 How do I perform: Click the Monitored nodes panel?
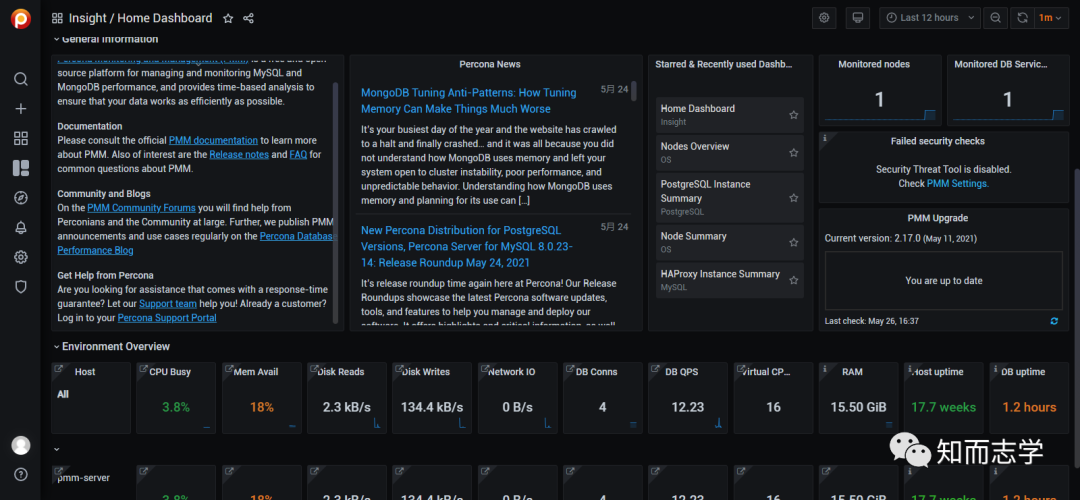(x=880, y=90)
